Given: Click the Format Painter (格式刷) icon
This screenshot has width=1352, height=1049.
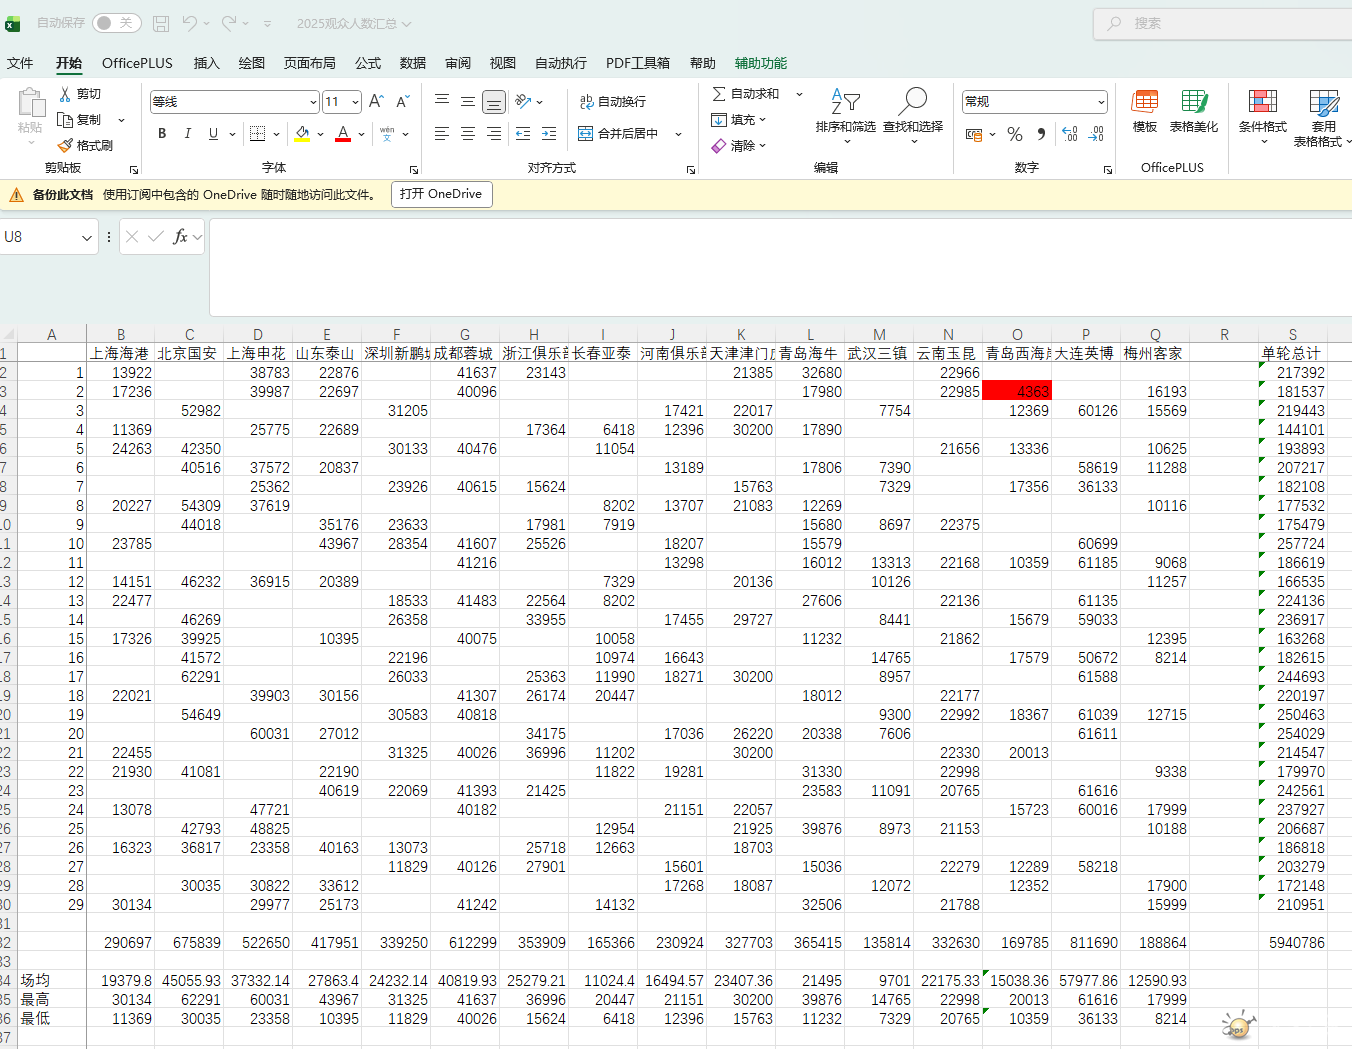Looking at the screenshot, I should (66, 146).
